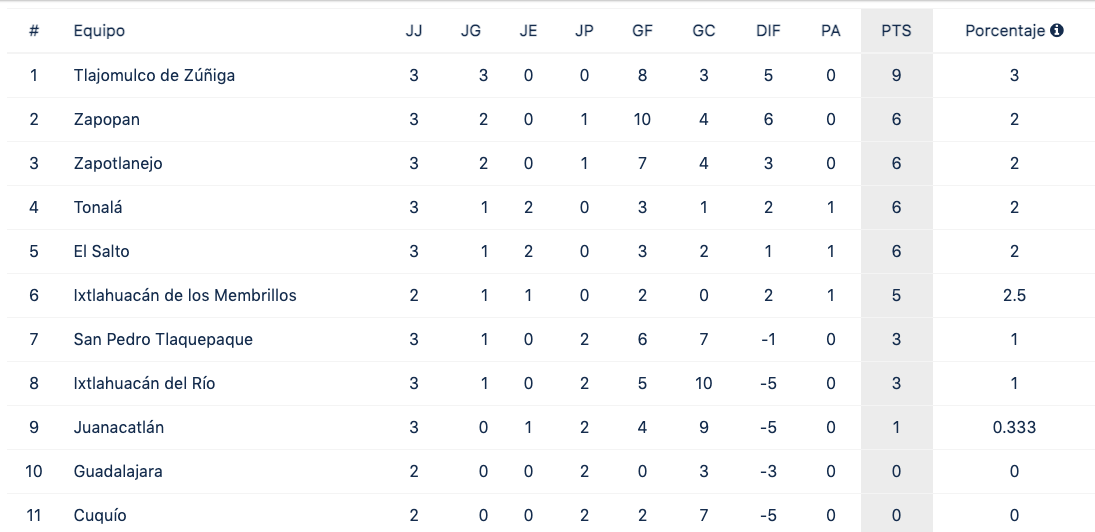
Task: Click the Zapotlanejo team row name
Action: (x=118, y=163)
